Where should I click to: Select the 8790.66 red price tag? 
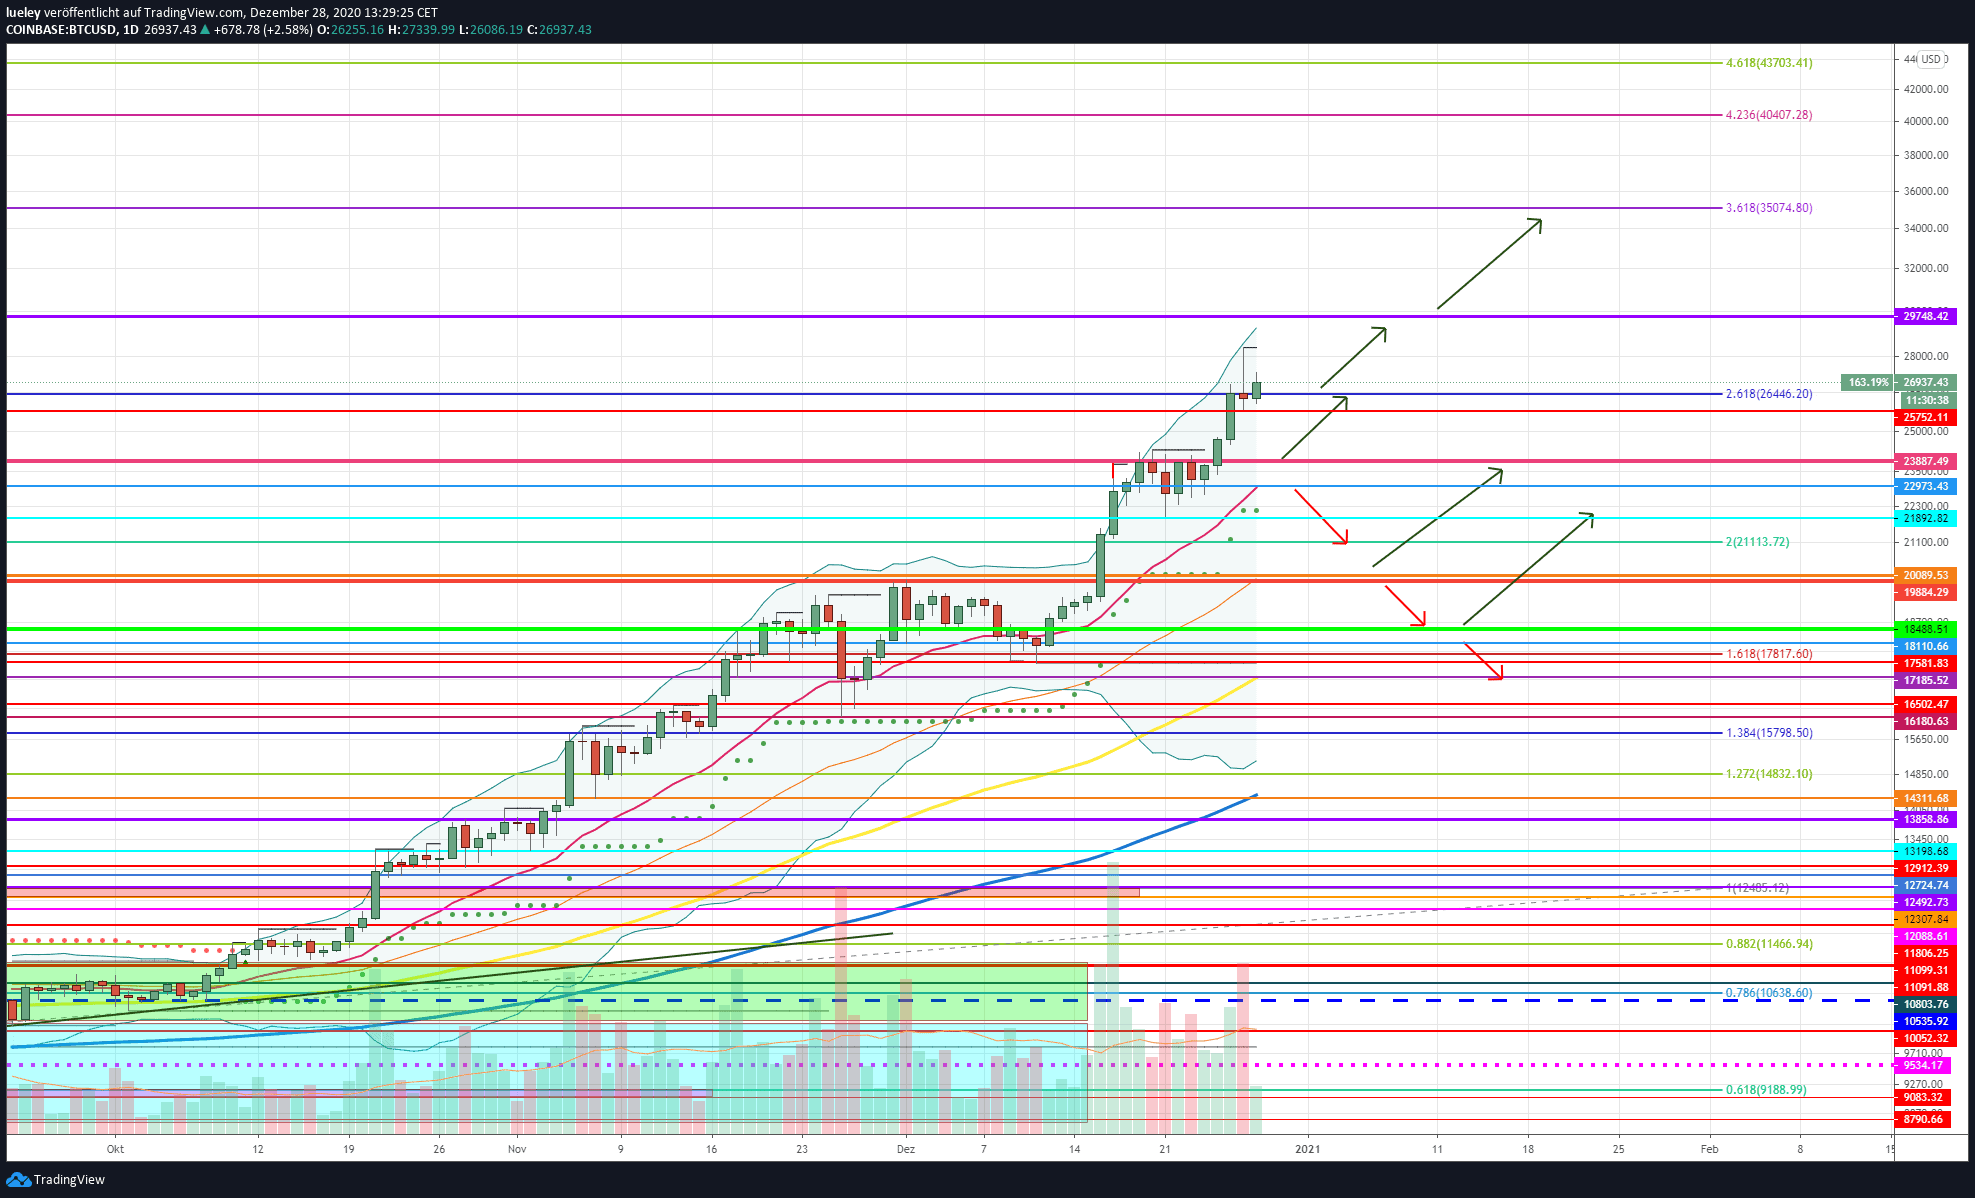(x=1925, y=1119)
